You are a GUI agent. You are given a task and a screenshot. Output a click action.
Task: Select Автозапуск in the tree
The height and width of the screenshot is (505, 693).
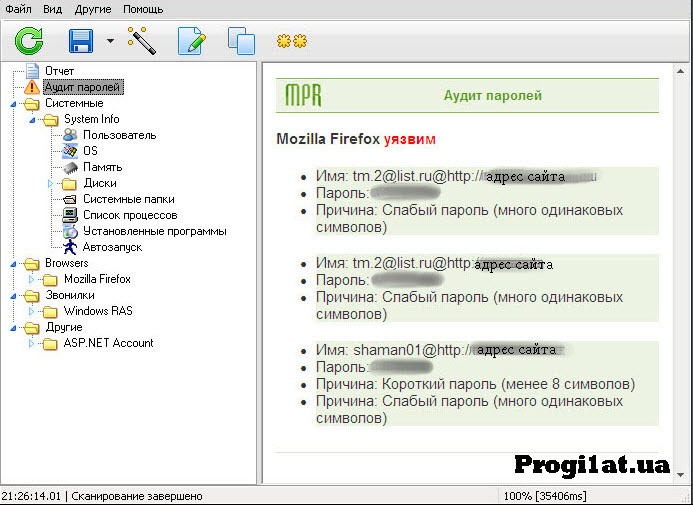[112, 247]
